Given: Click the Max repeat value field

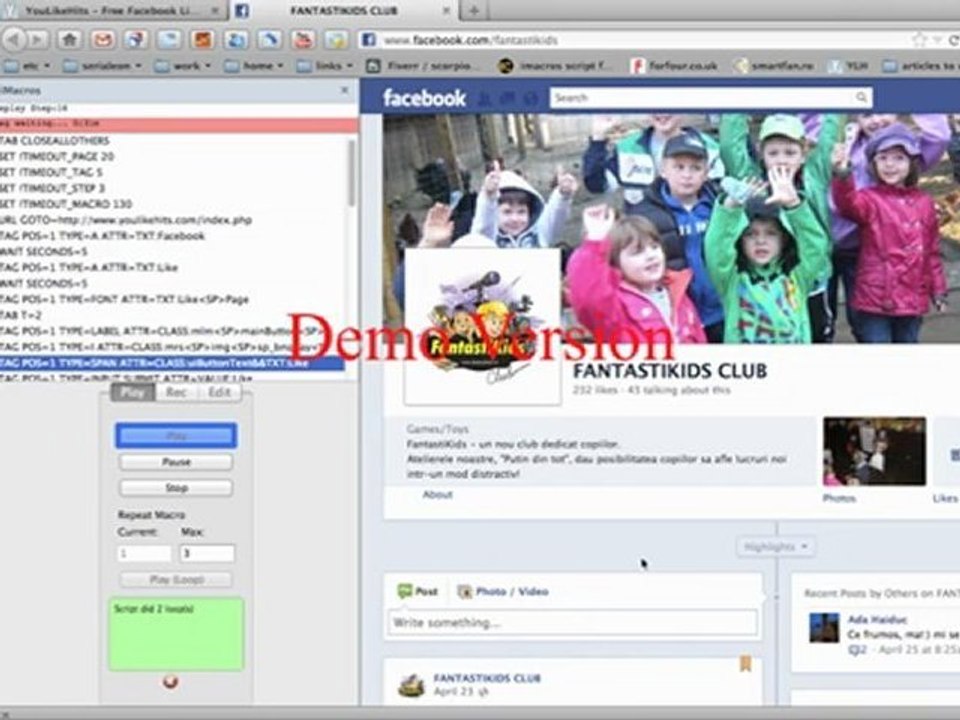Looking at the screenshot, I should 207,553.
